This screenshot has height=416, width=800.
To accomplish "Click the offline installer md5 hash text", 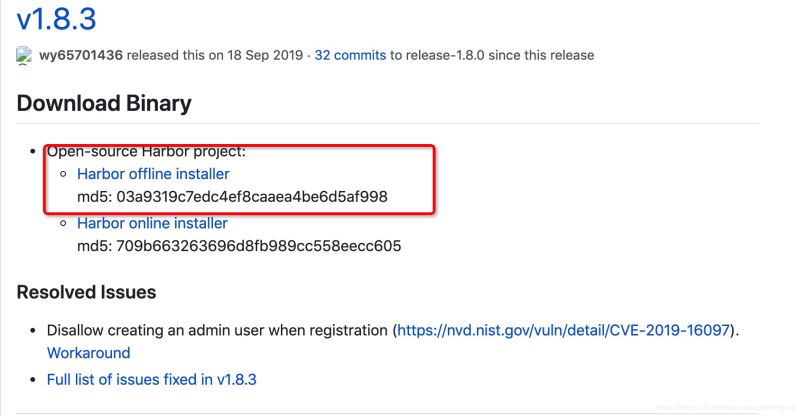I will pyautogui.click(x=232, y=197).
